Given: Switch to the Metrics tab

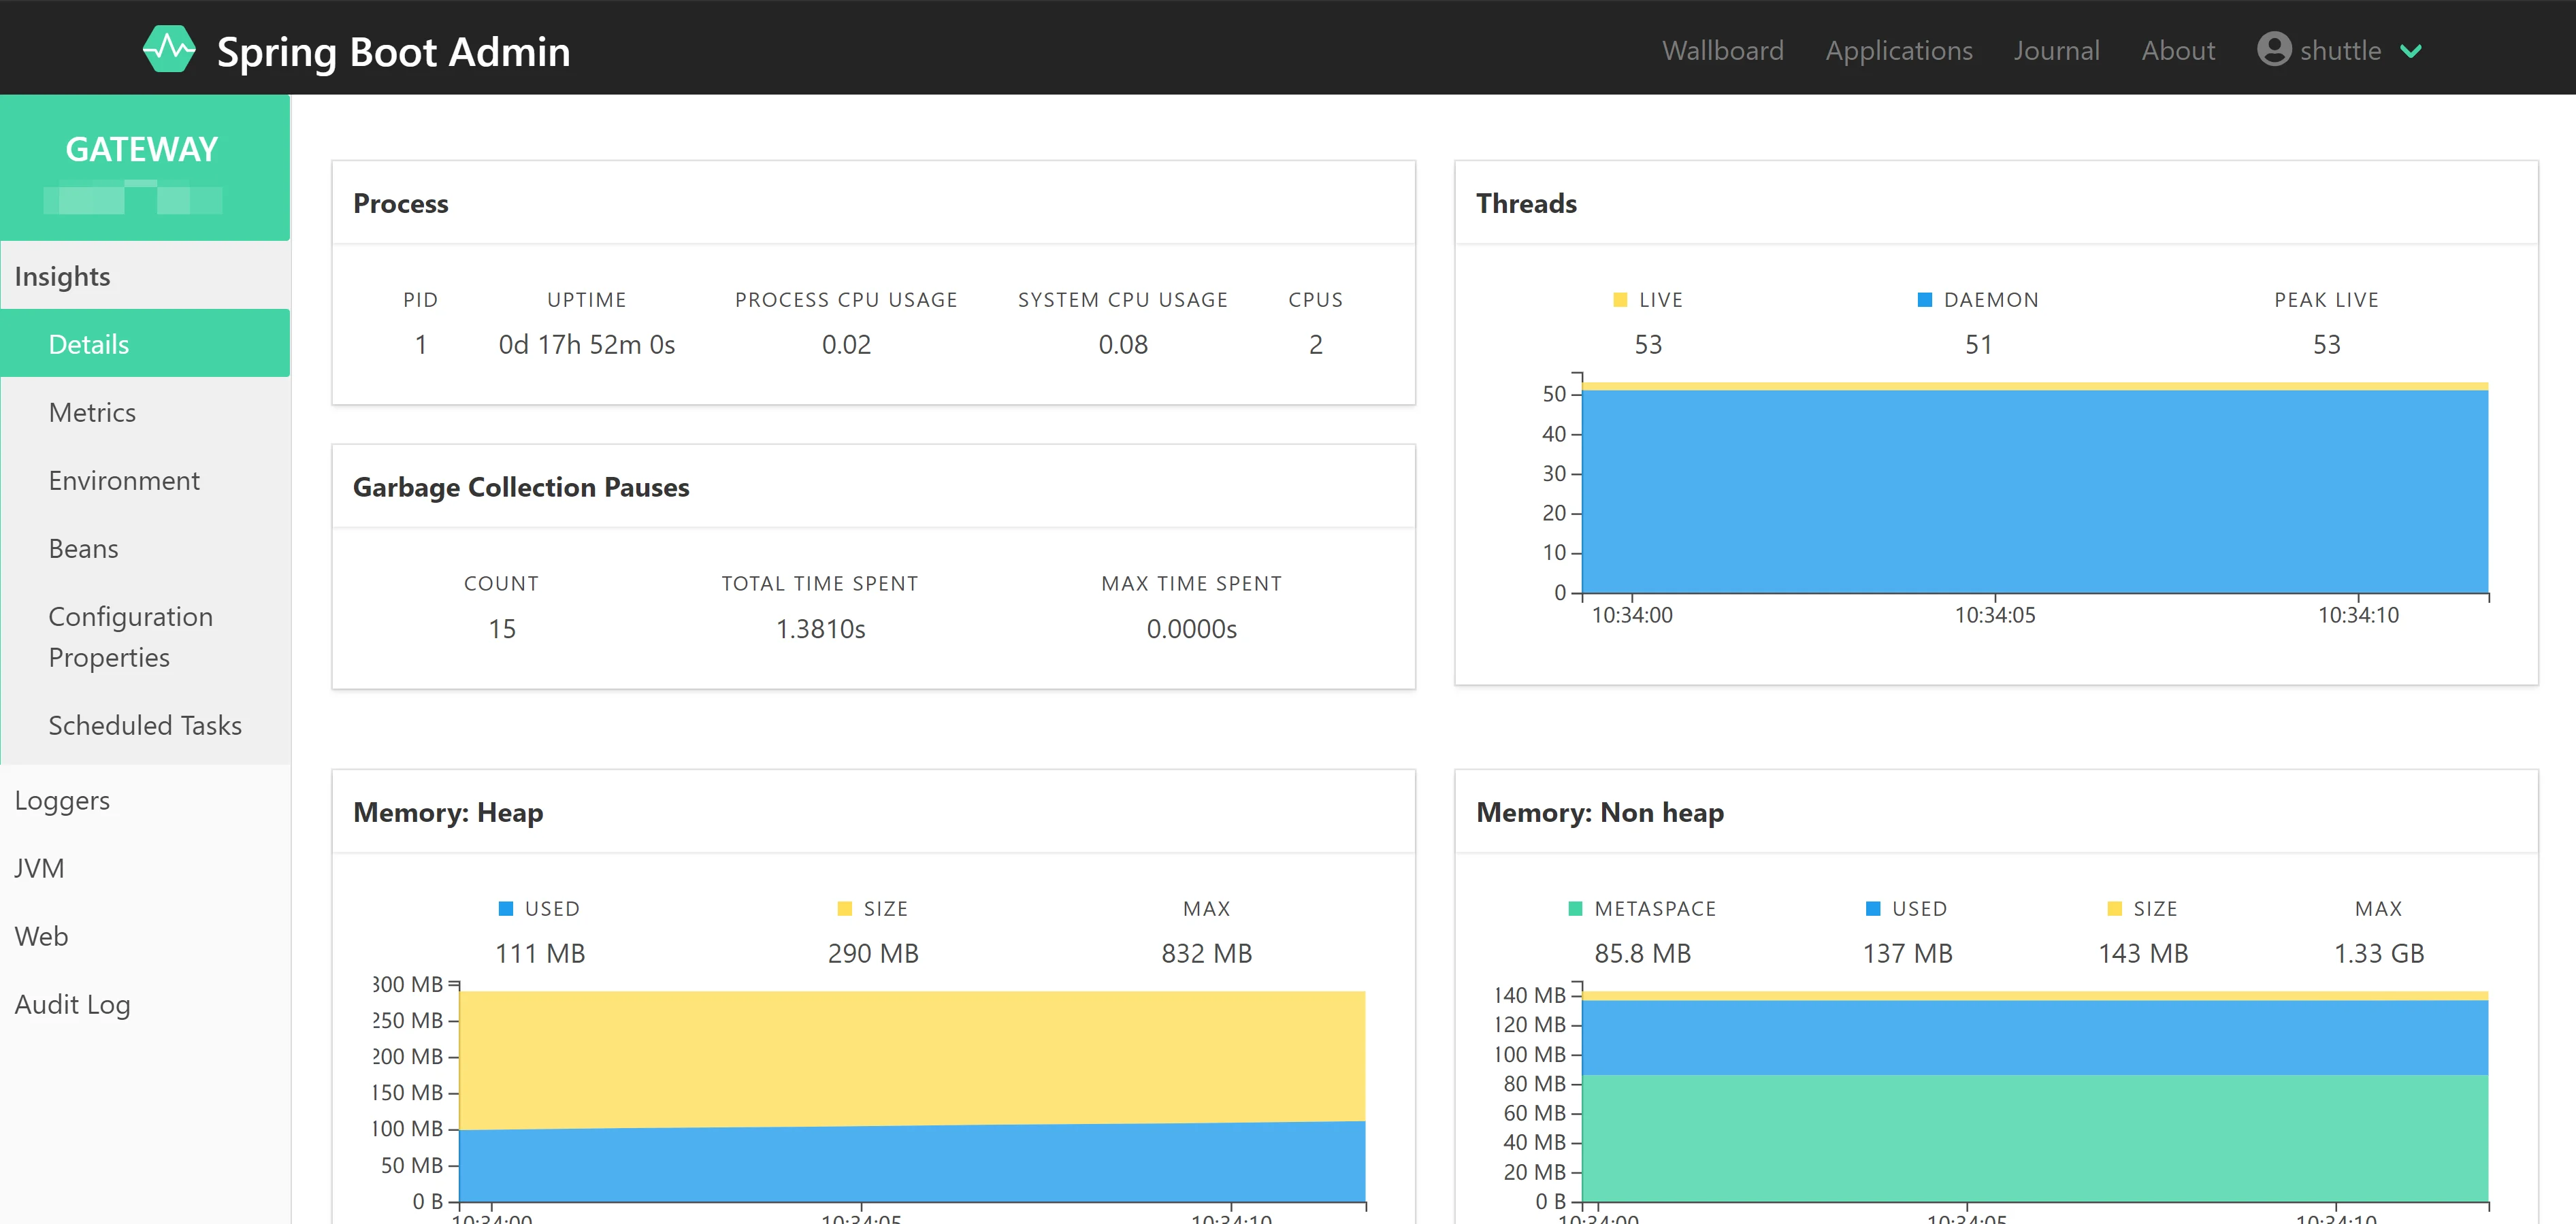Looking at the screenshot, I should pos(91,412).
